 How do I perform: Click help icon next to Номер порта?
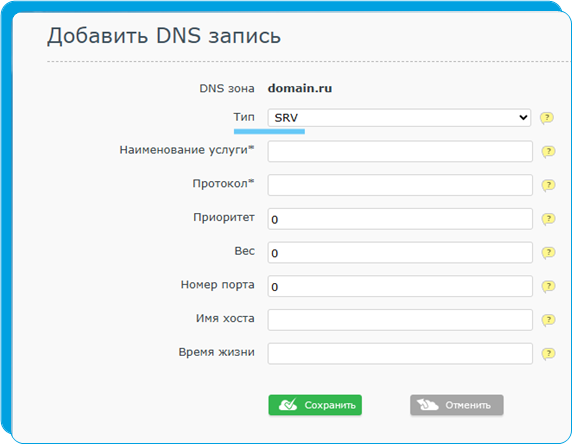click(548, 286)
